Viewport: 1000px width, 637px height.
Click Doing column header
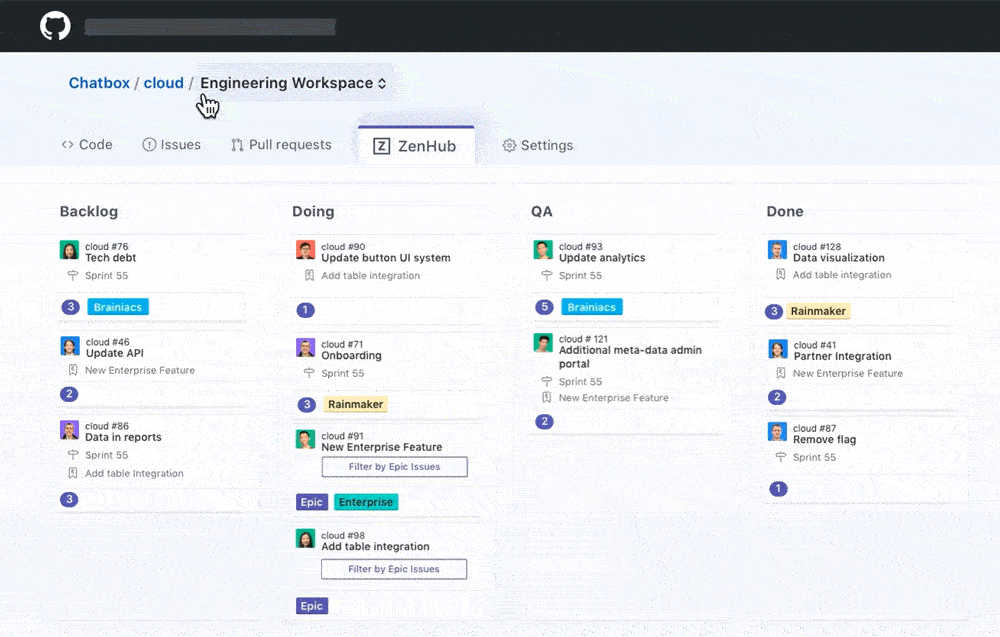313,212
